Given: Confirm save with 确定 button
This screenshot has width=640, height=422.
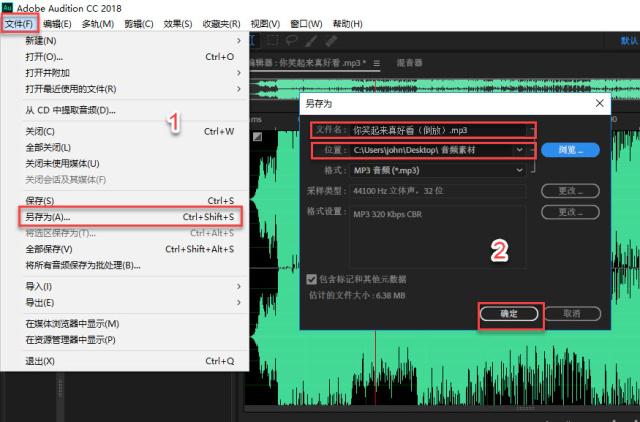Looking at the screenshot, I should tap(509, 313).
